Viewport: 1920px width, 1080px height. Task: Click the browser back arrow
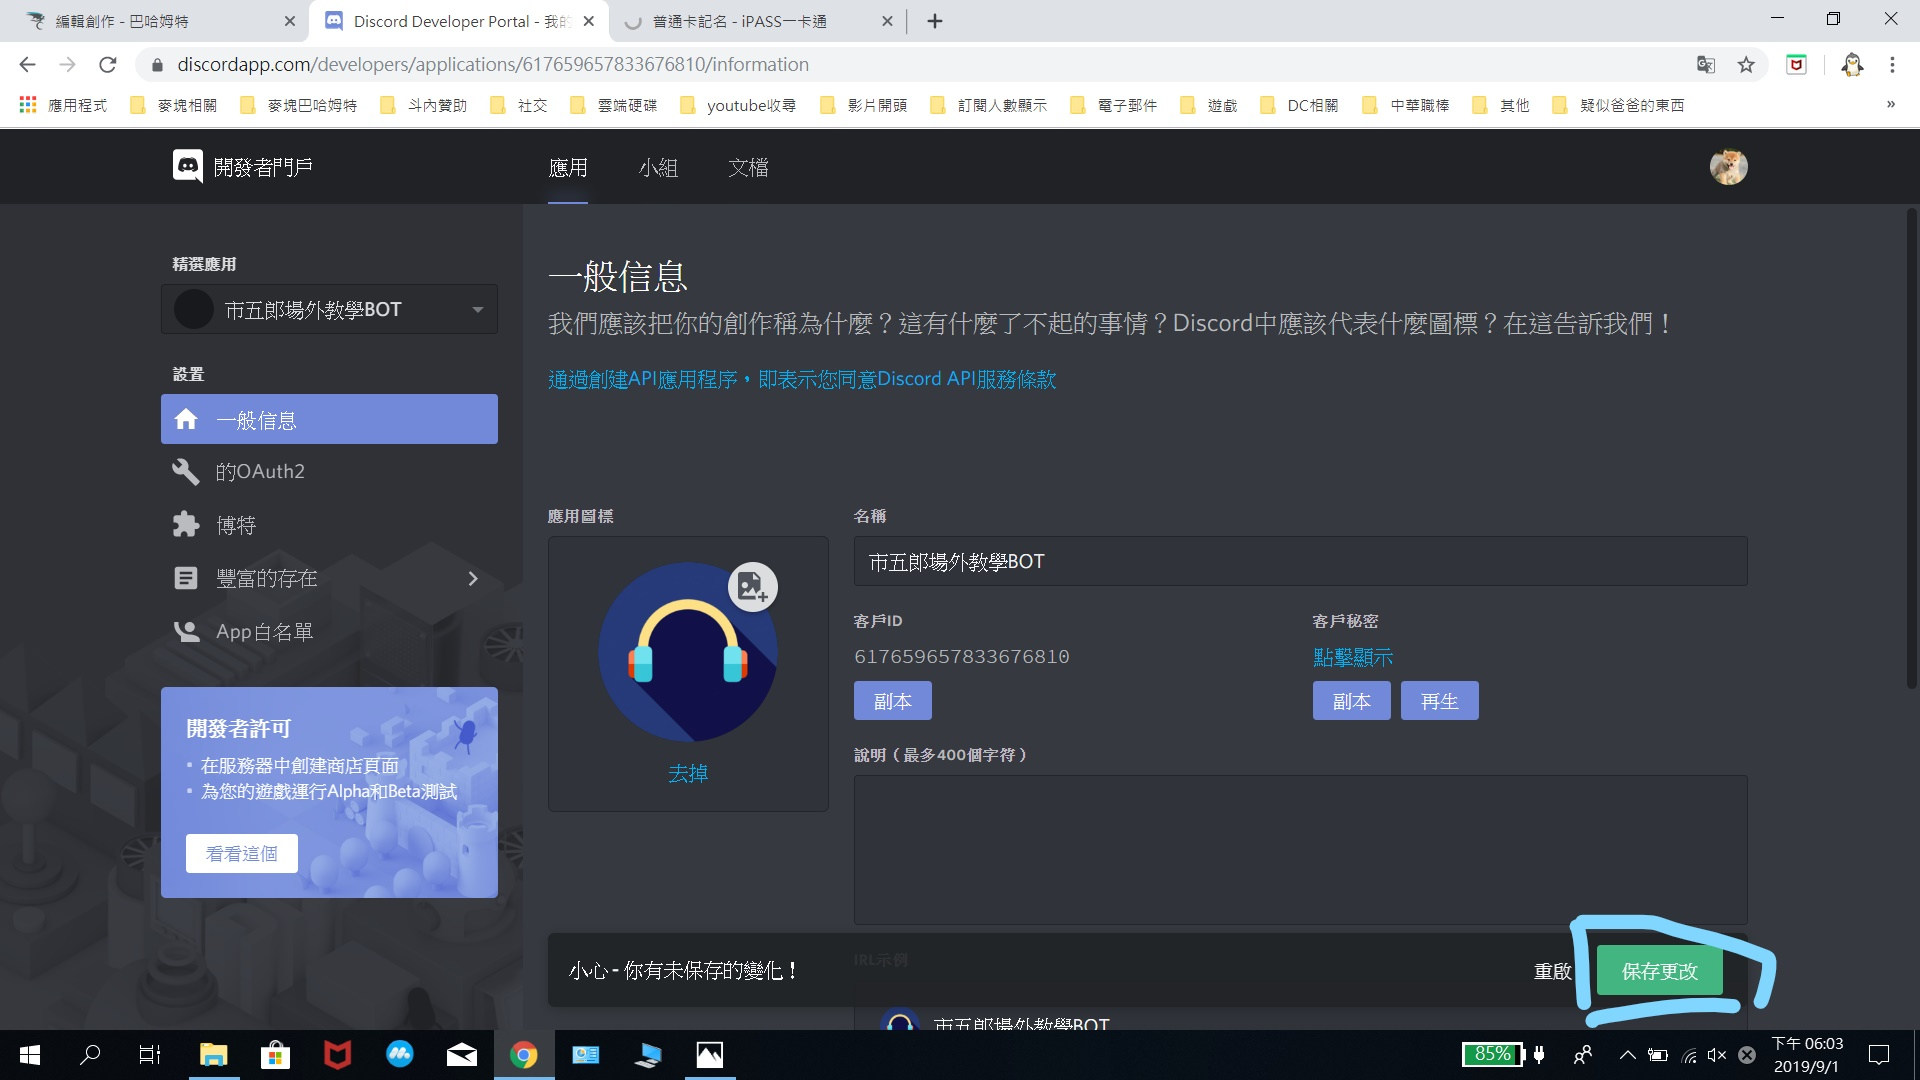(x=27, y=65)
